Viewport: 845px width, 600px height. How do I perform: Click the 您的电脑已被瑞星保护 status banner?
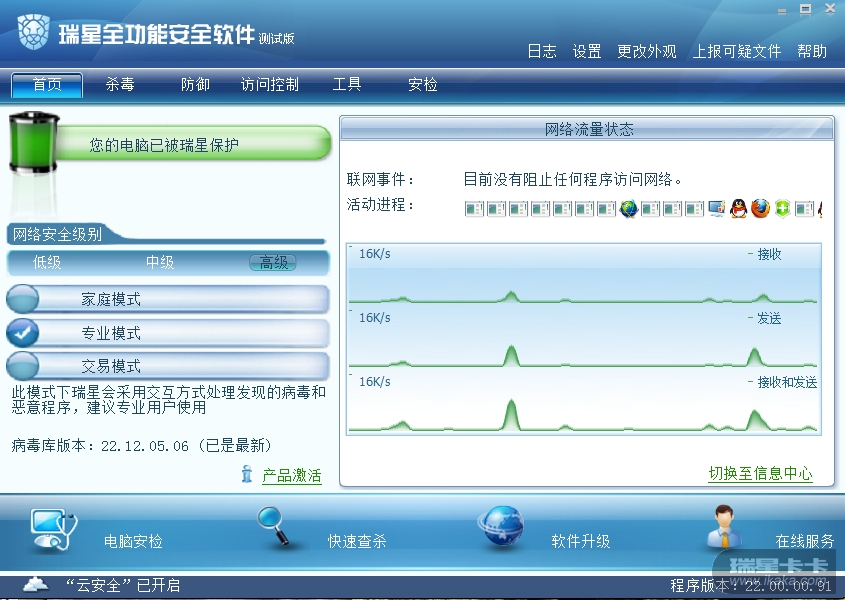tap(193, 143)
